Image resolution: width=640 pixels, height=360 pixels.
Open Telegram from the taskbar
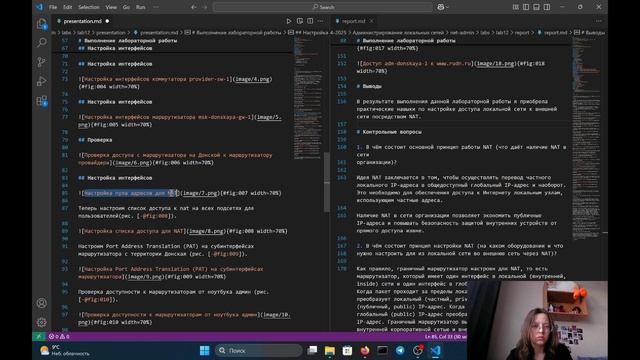[400, 350]
